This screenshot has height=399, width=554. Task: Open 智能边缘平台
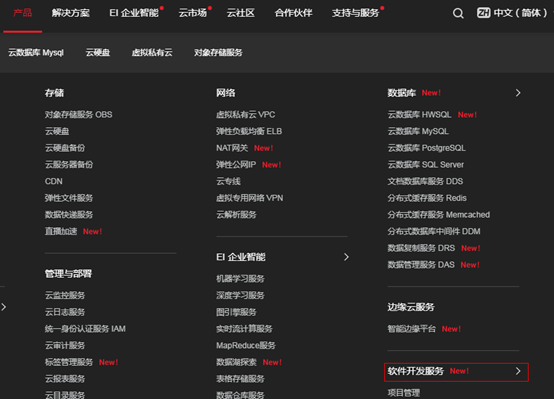pos(412,329)
